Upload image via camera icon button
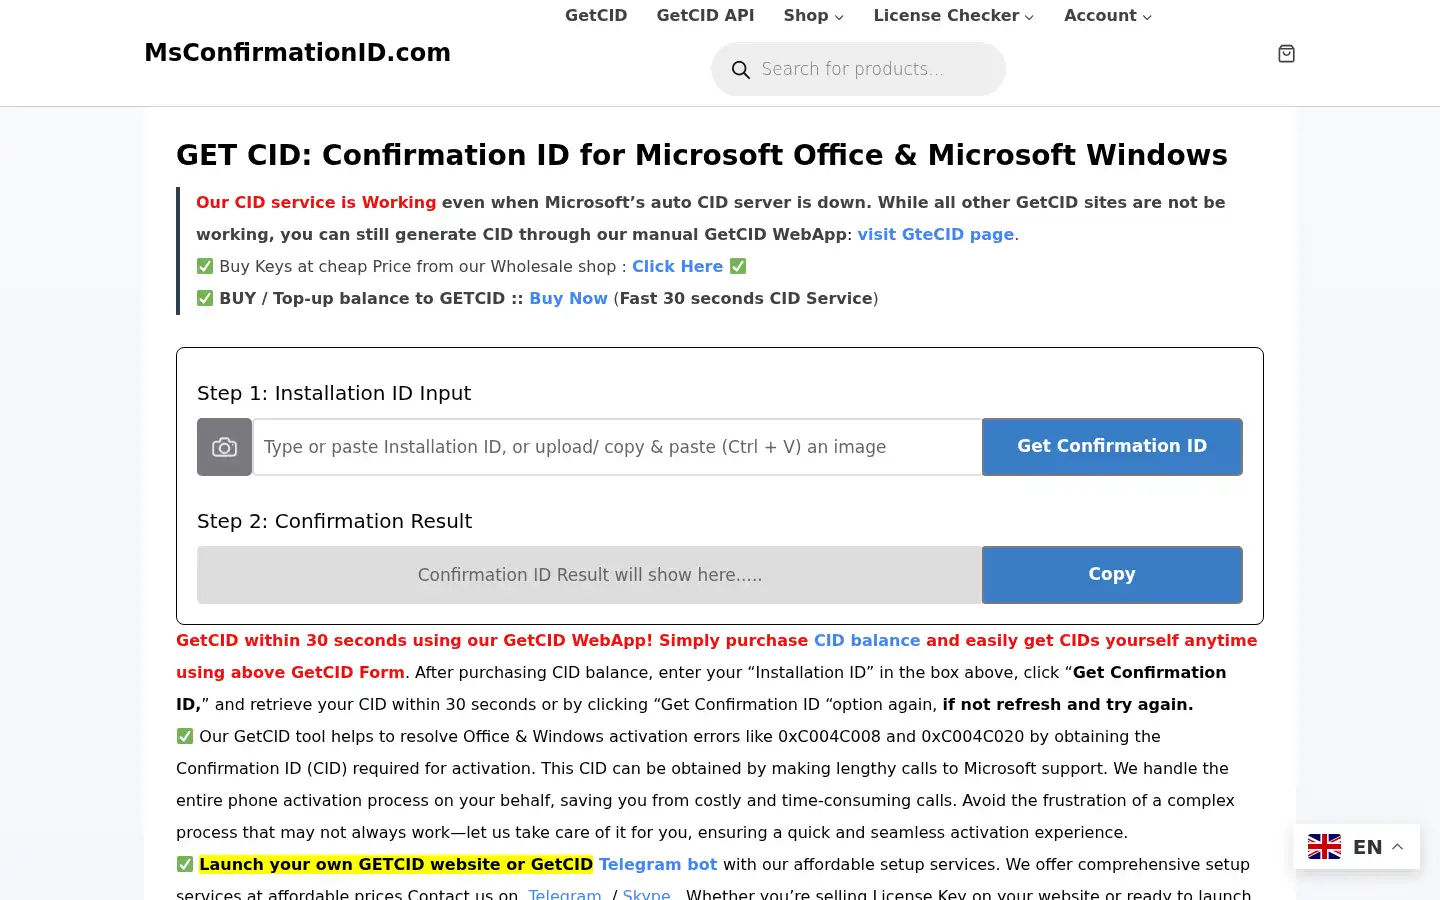Viewport: 1440px width, 900px height. [225, 447]
